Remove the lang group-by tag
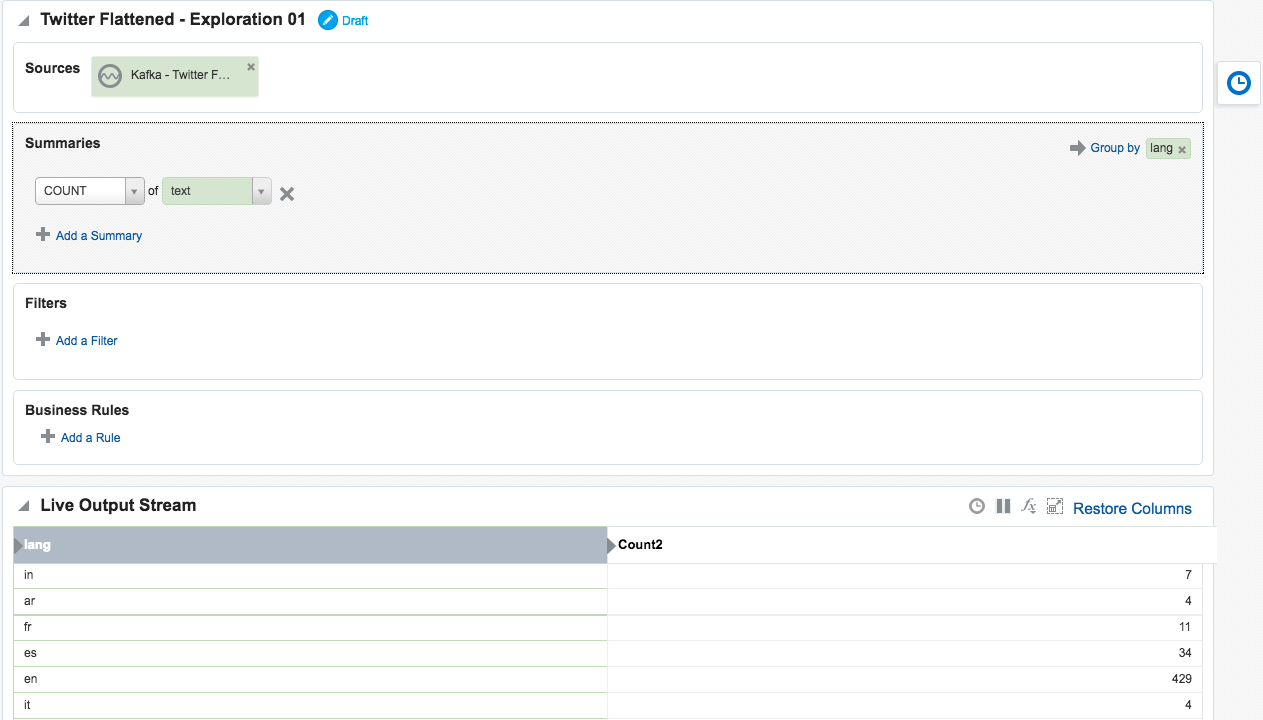The image size is (1263, 720). point(1182,150)
